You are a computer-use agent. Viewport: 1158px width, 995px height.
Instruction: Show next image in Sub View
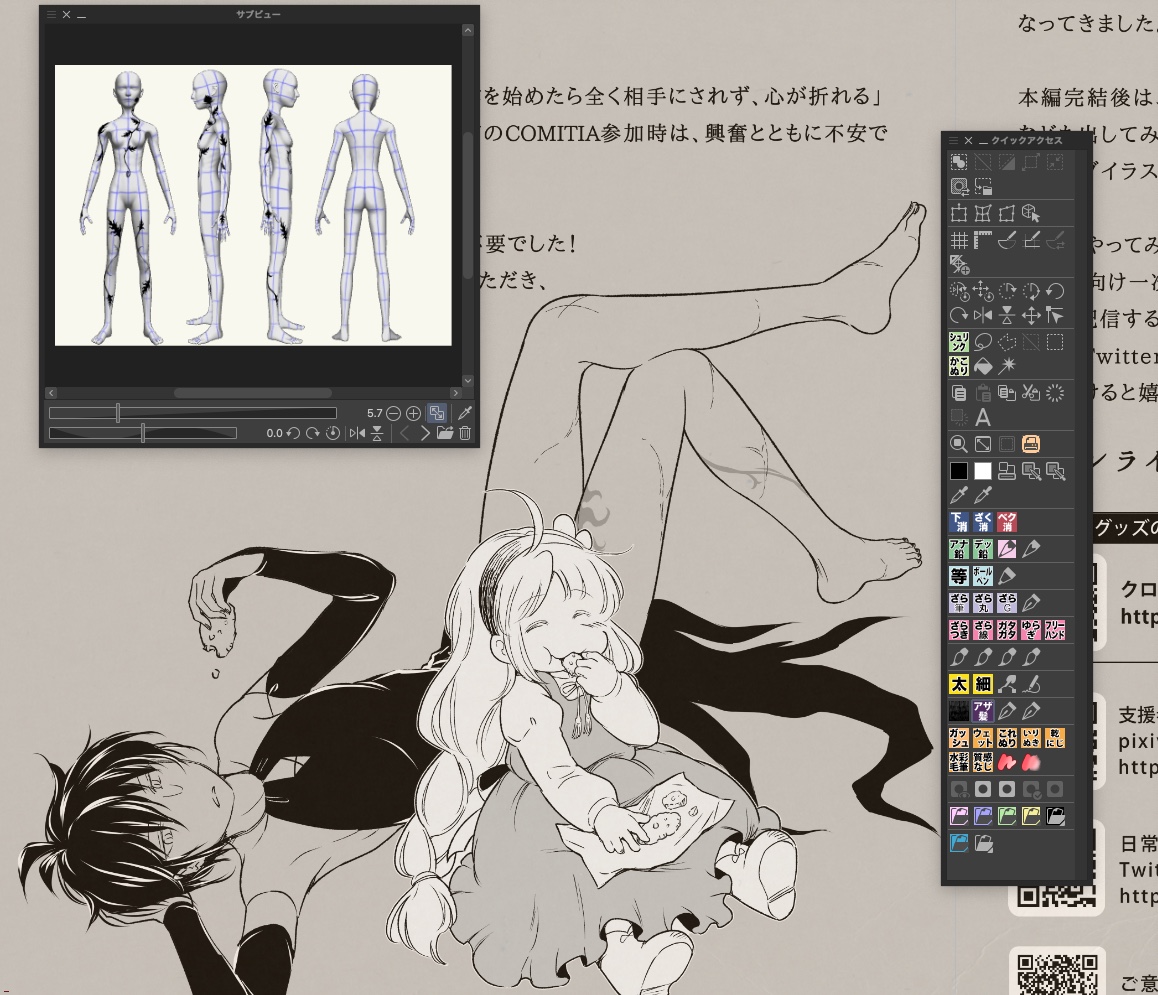[x=425, y=434]
